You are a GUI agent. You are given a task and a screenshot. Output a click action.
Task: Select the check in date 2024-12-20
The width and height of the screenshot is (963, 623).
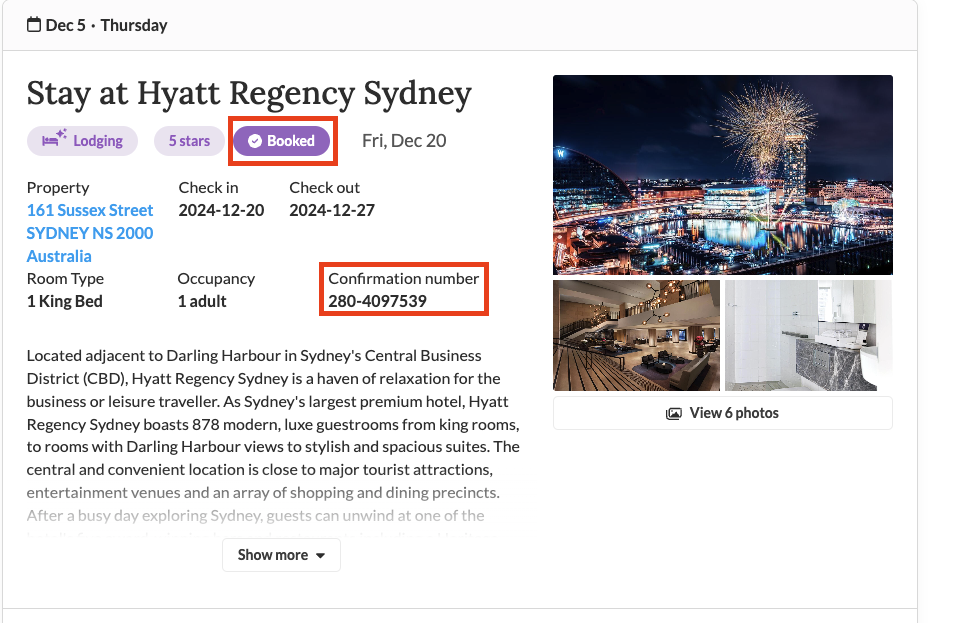tap(221, 210)
